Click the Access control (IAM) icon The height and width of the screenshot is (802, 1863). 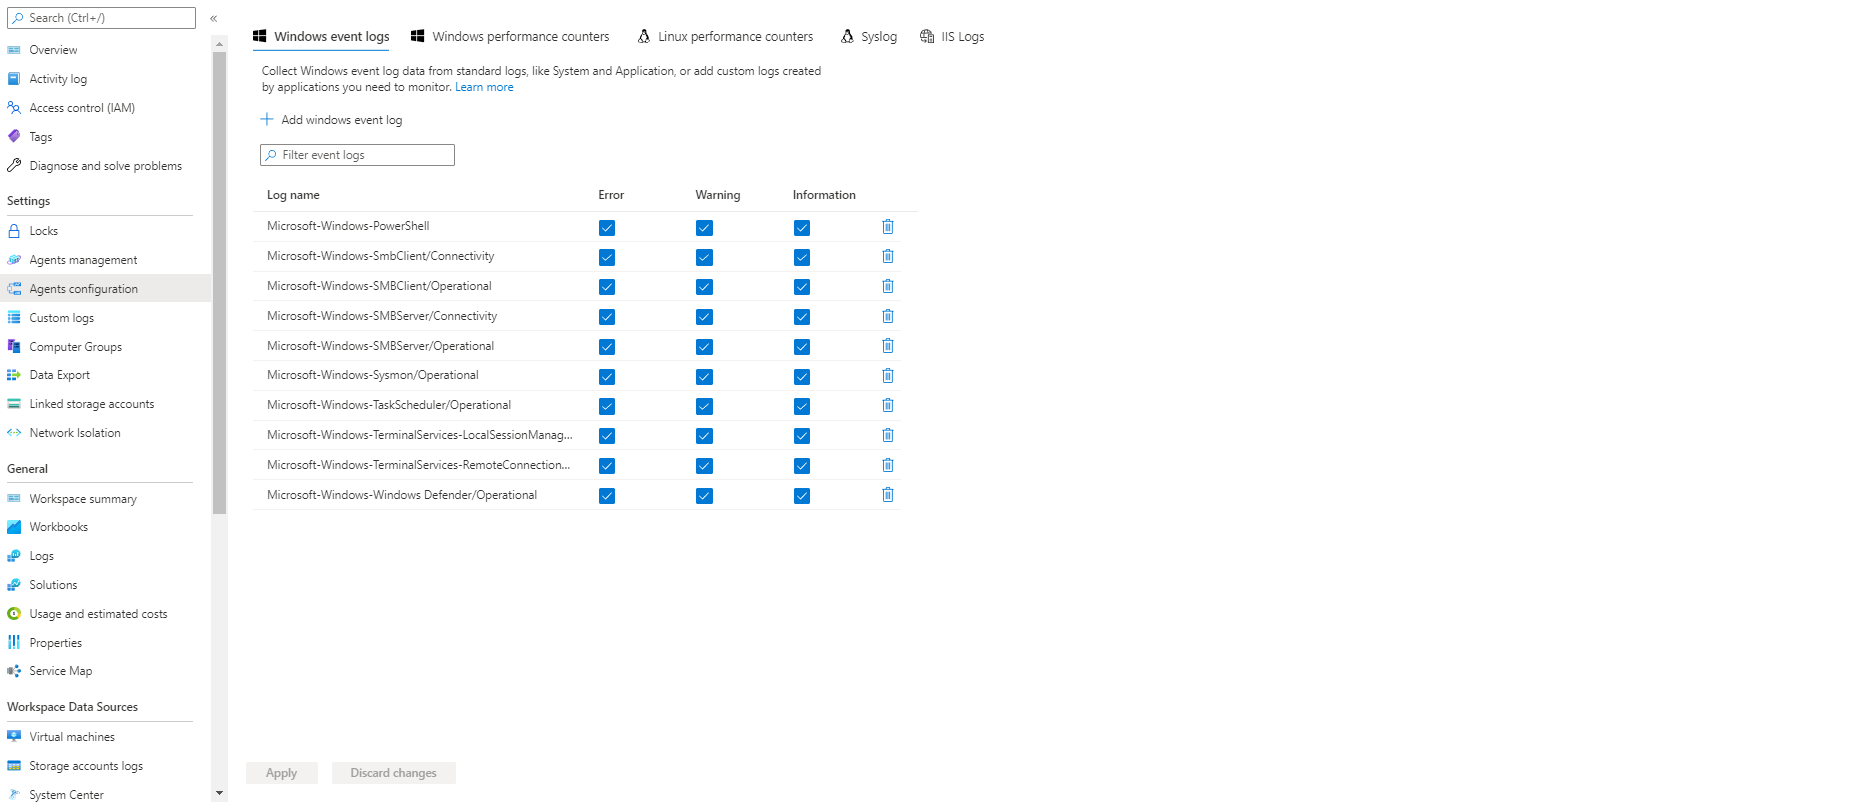click(14, 108)
